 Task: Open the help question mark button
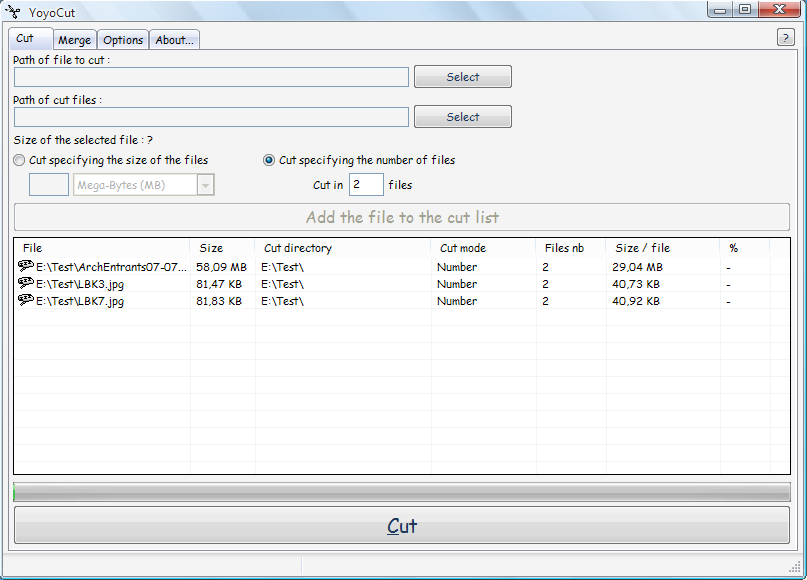785,38
